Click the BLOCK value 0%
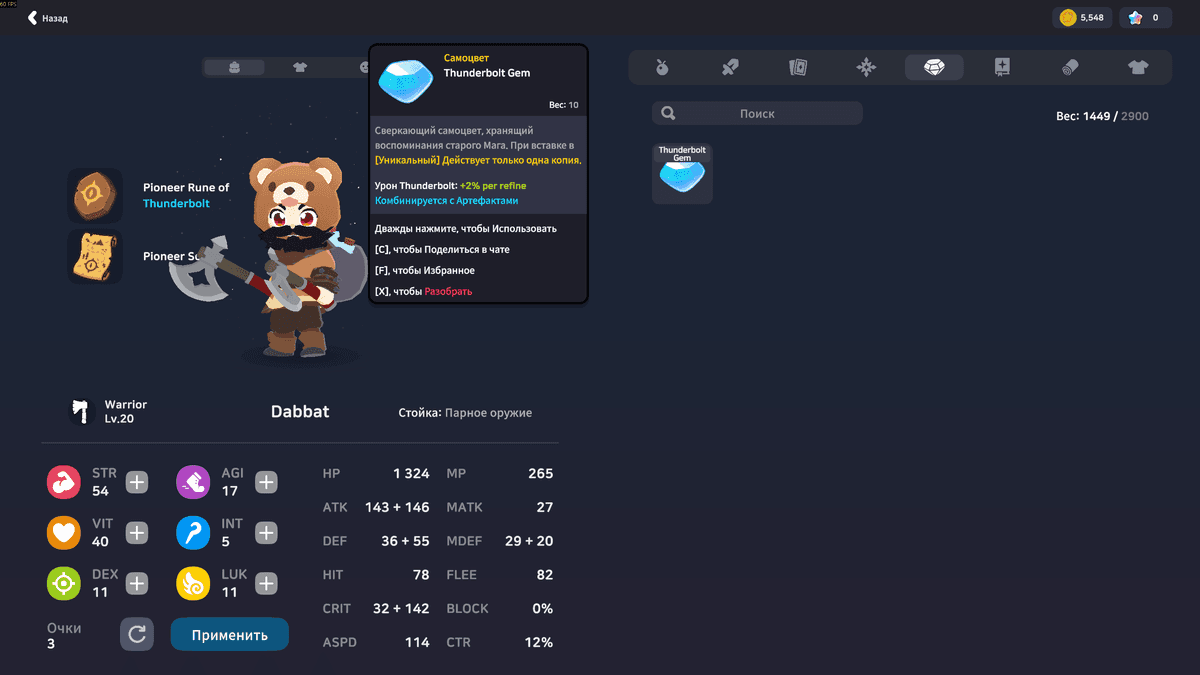1200x675 pixels. 543,608
